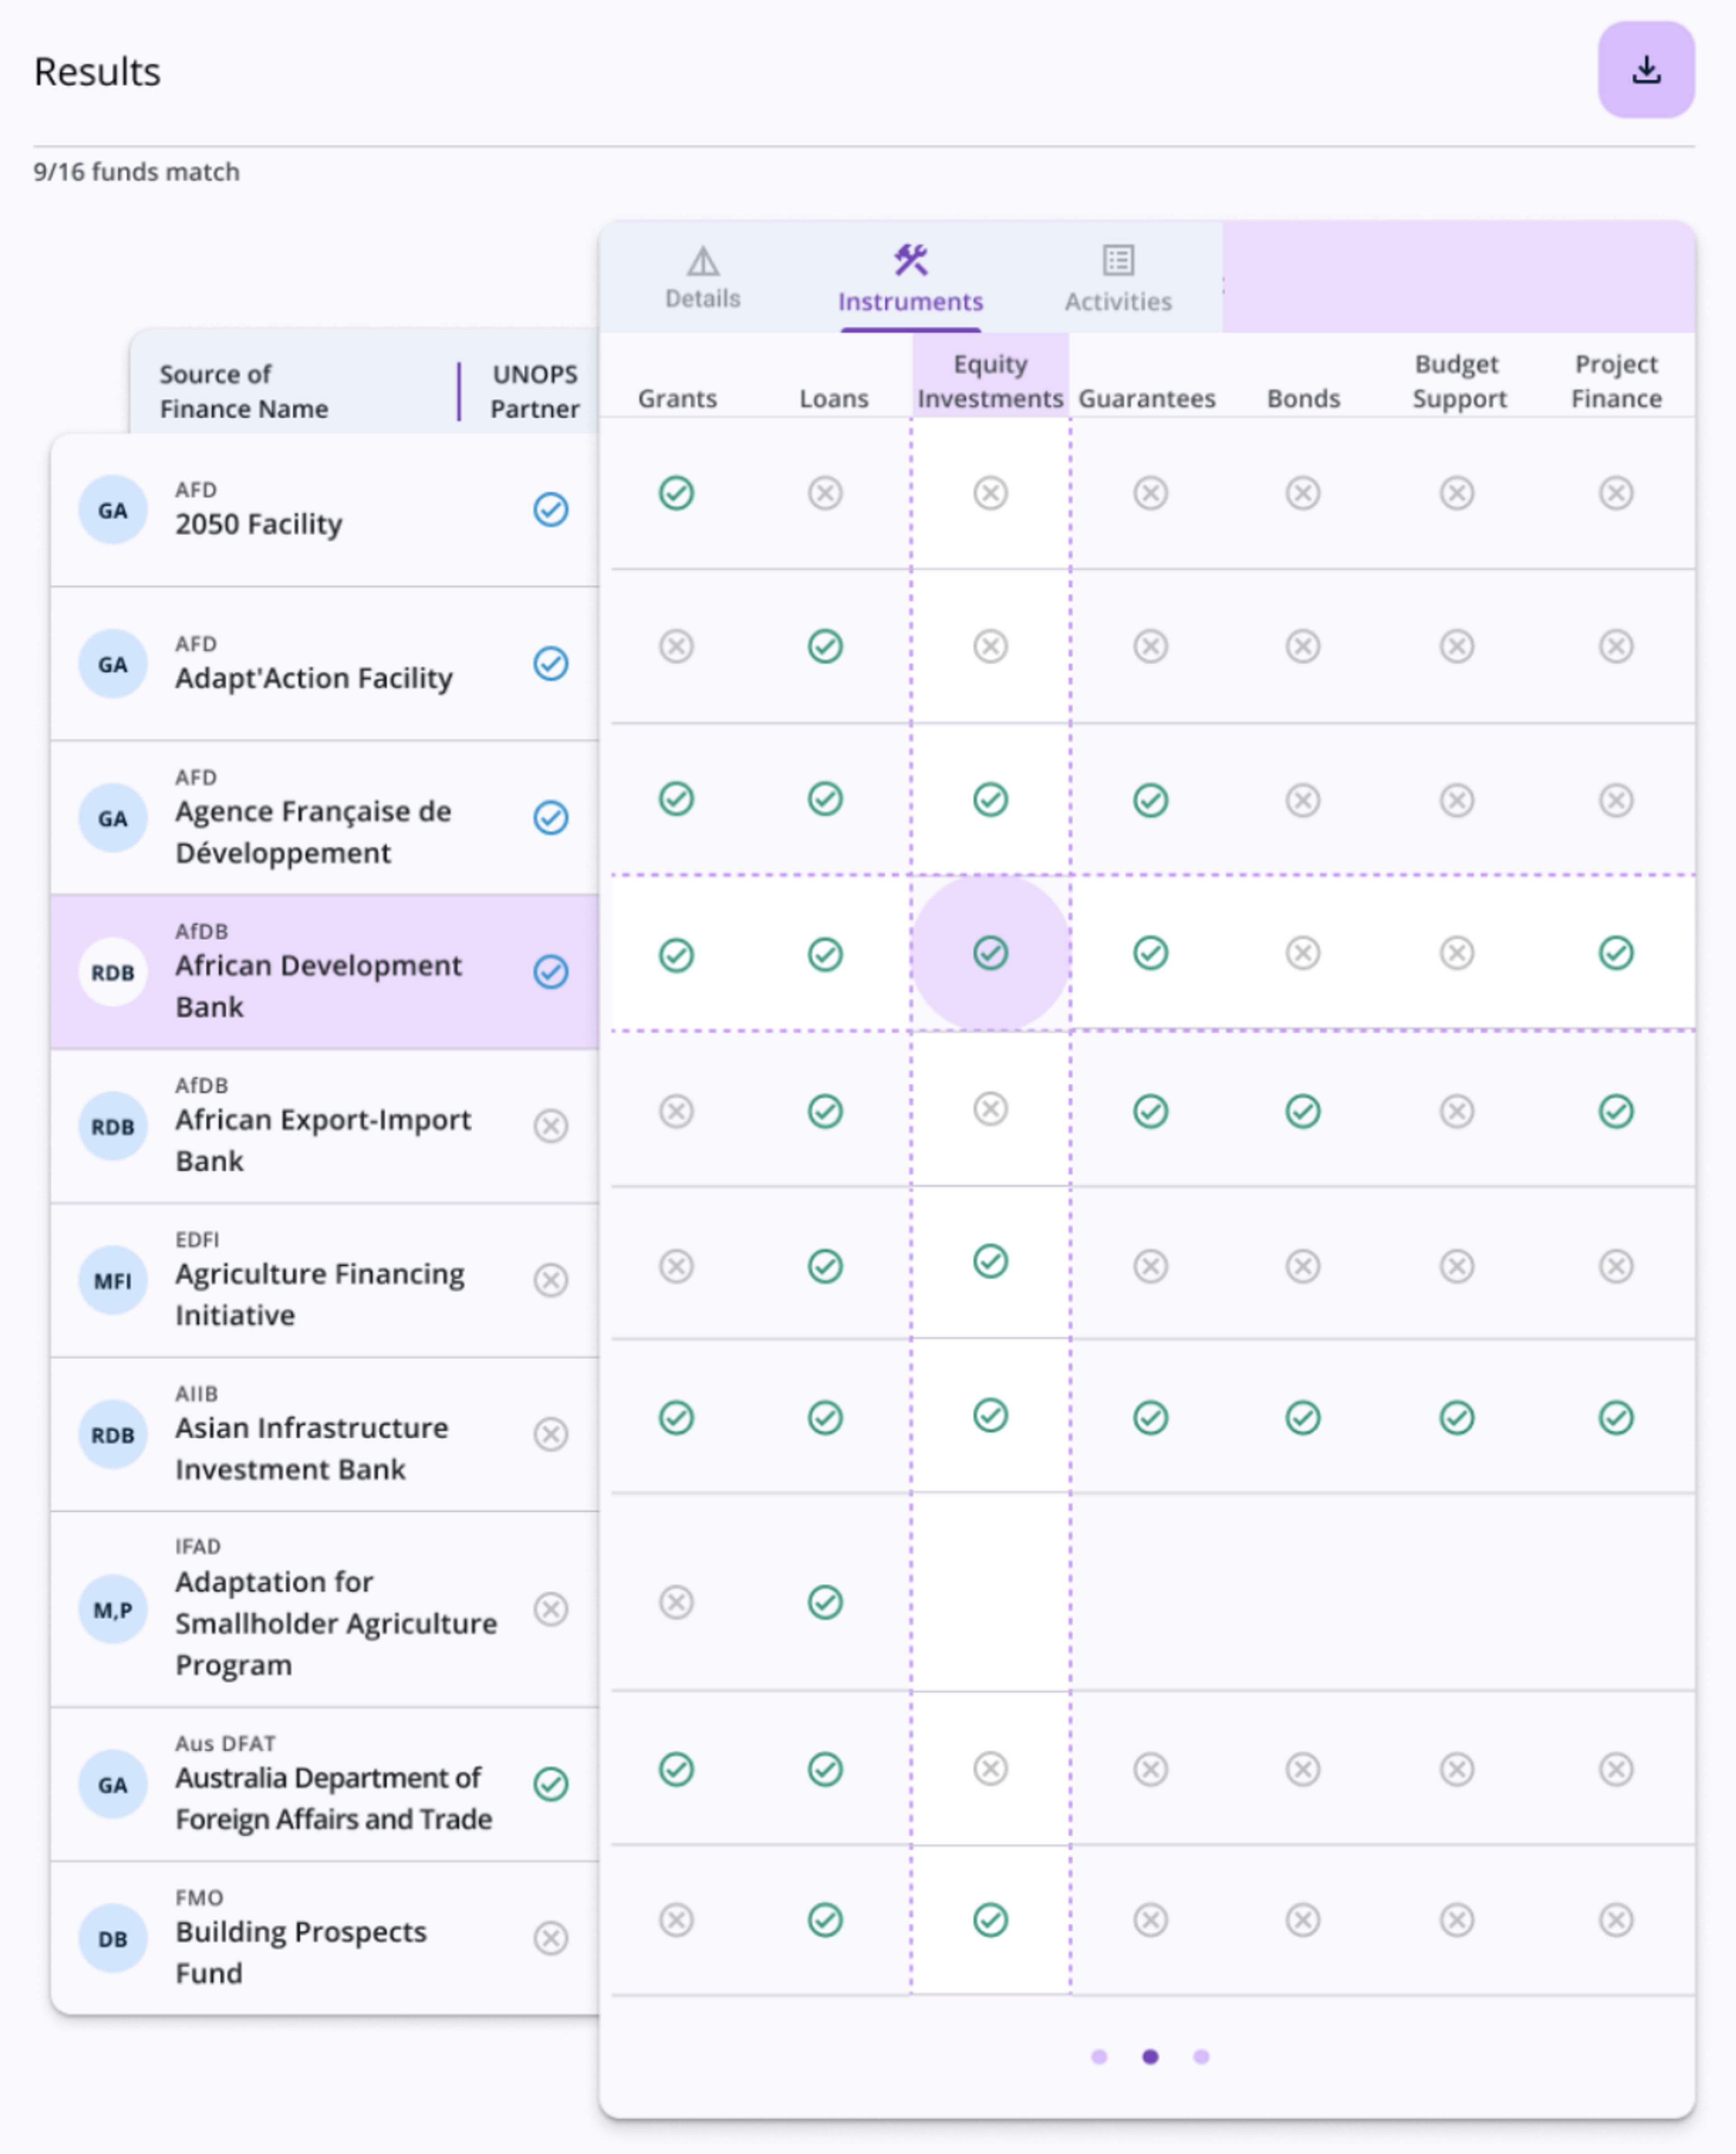
Task: Go to the first pagination dot
Action: point(1099,2056)
